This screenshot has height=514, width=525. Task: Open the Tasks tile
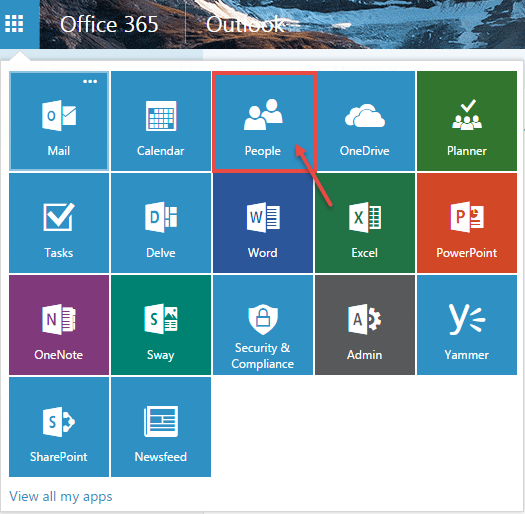[59, 223]
